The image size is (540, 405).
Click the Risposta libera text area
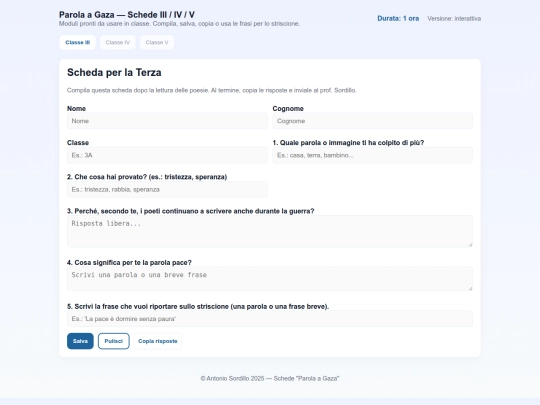(x=270, y=231)
